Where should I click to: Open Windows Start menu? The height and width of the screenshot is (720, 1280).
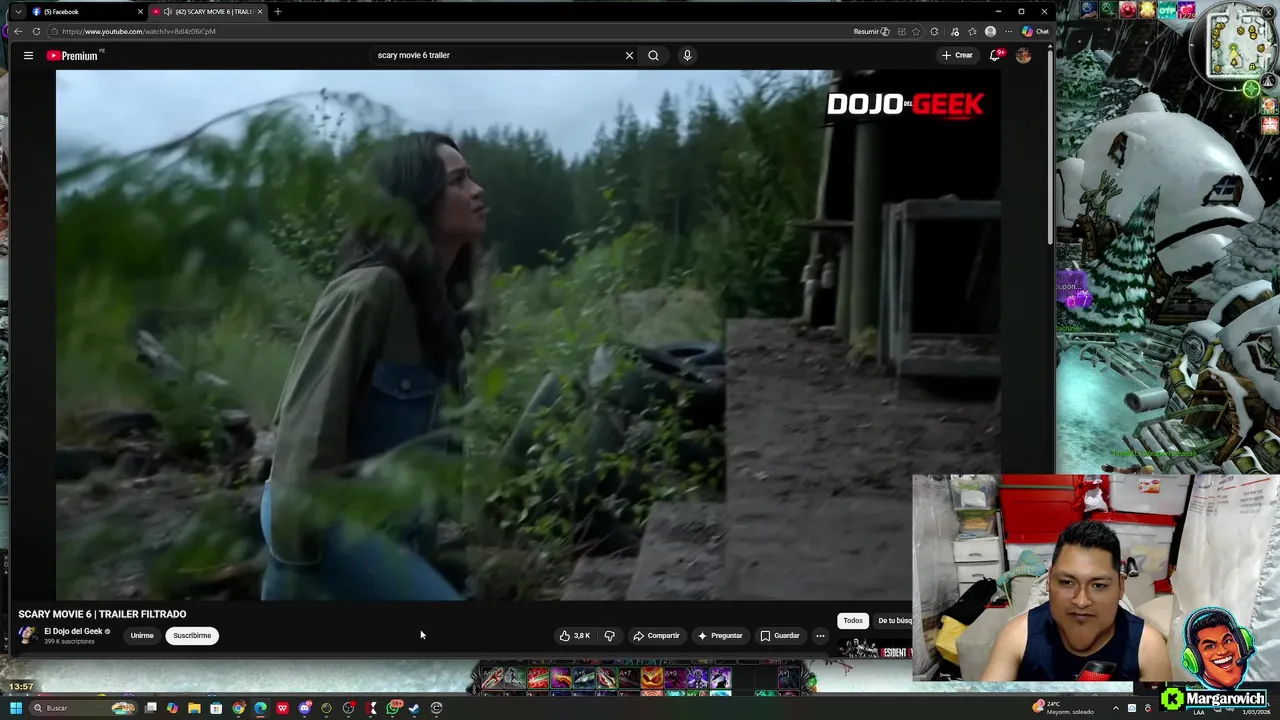coord(16,708)
